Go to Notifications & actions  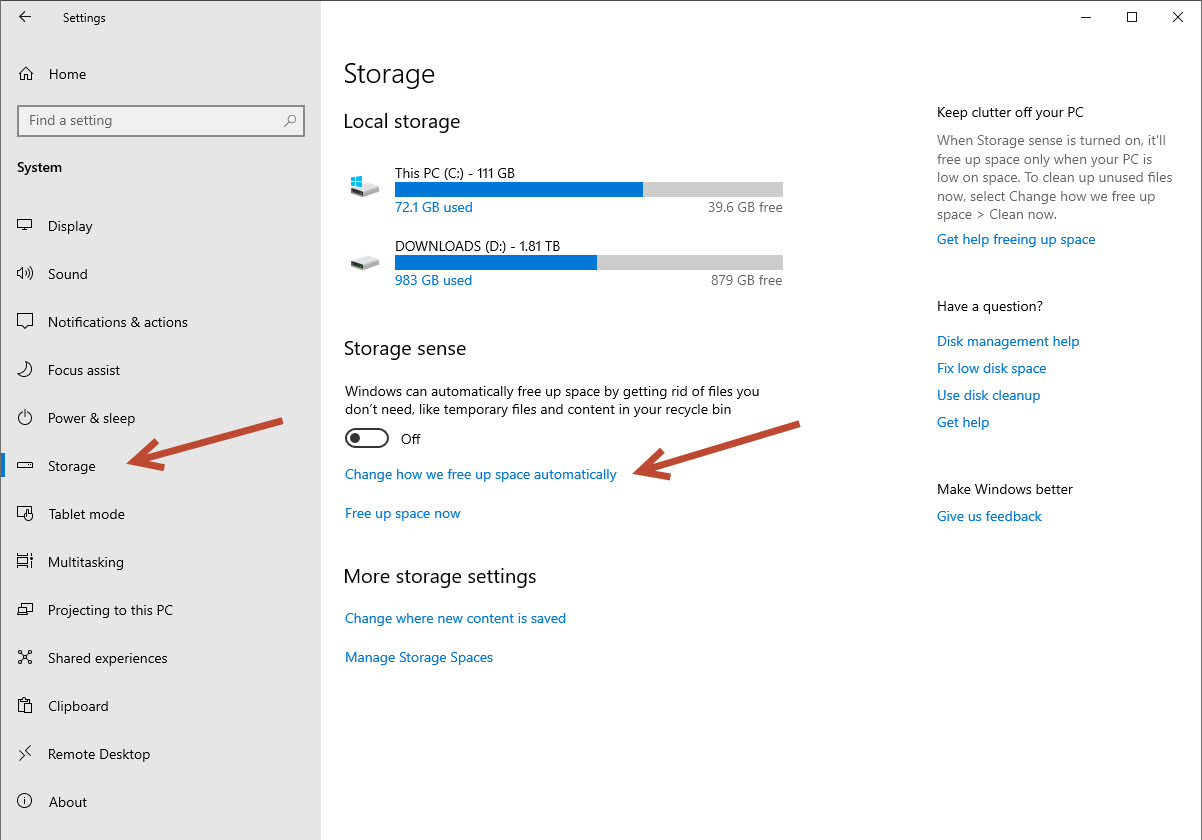coord(118,322)
